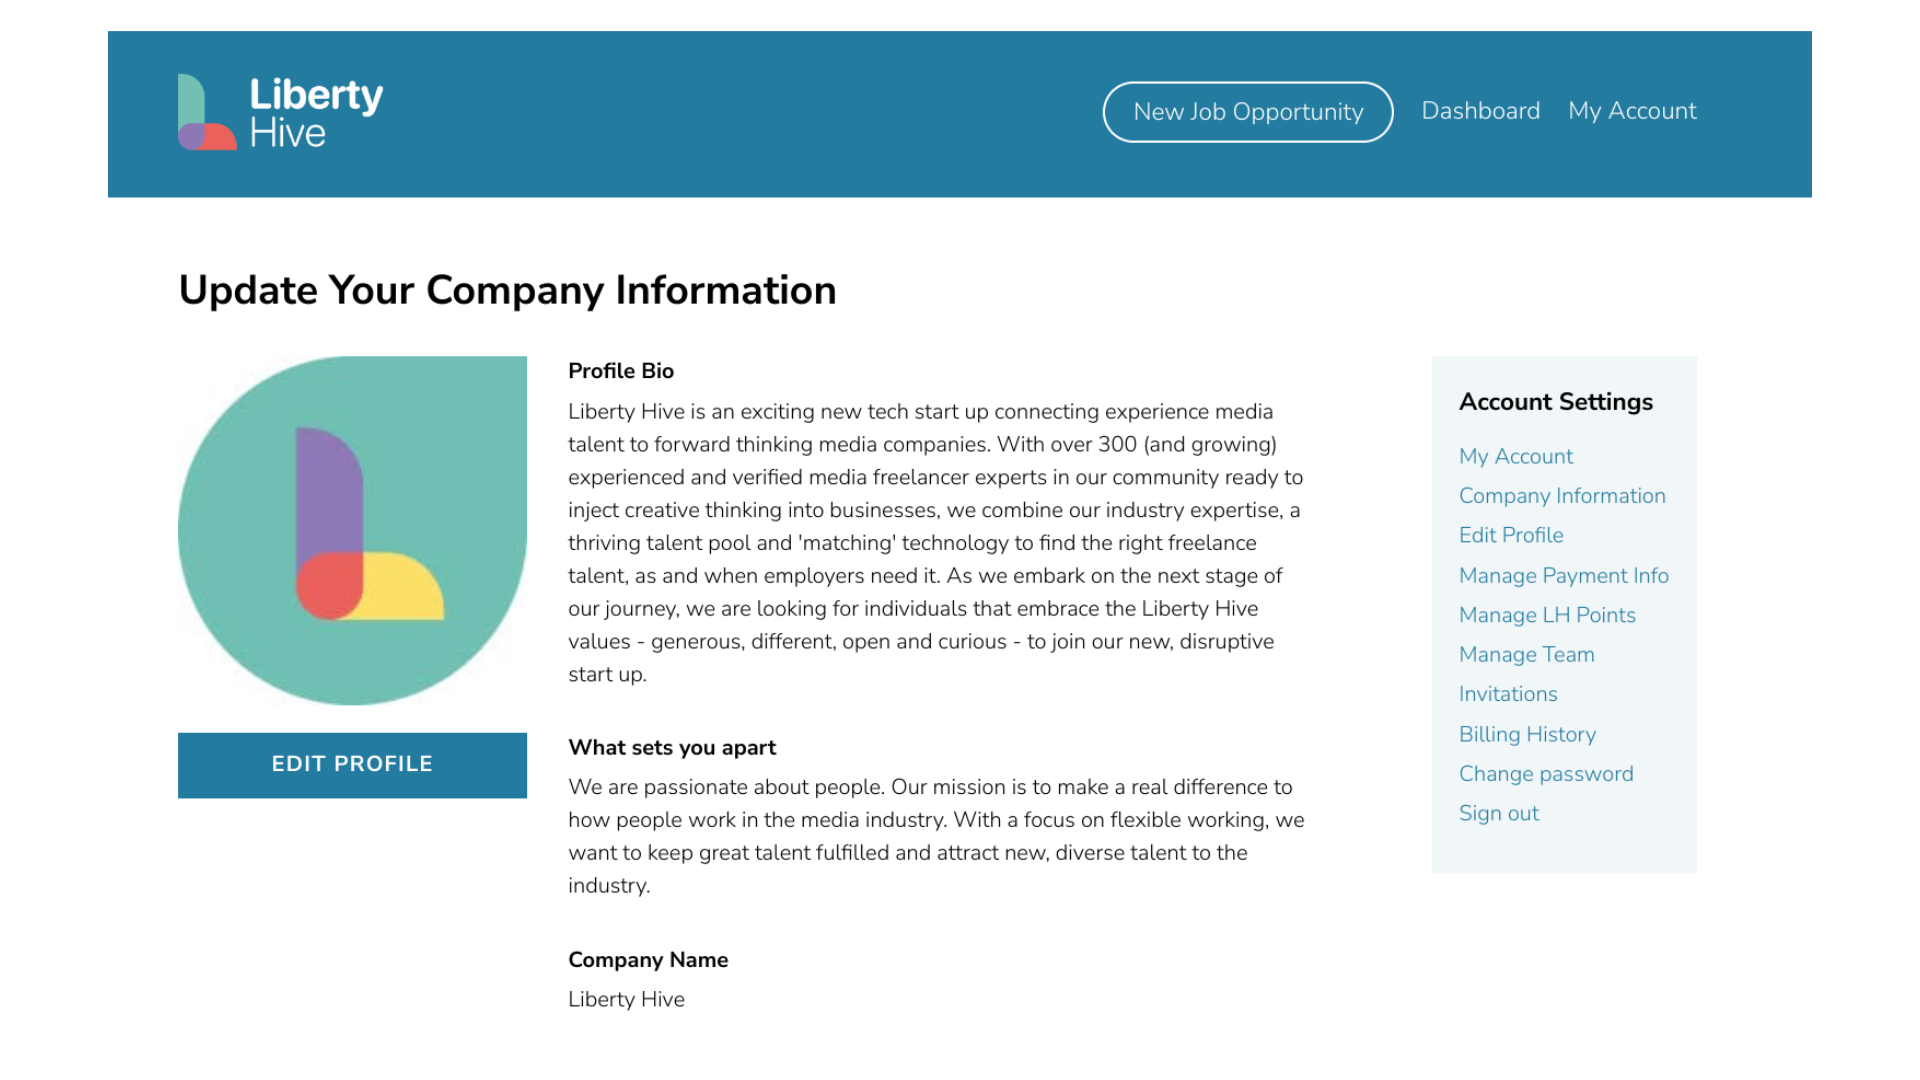
Task: Click the What sets you apart text
Action: point(935,836)
